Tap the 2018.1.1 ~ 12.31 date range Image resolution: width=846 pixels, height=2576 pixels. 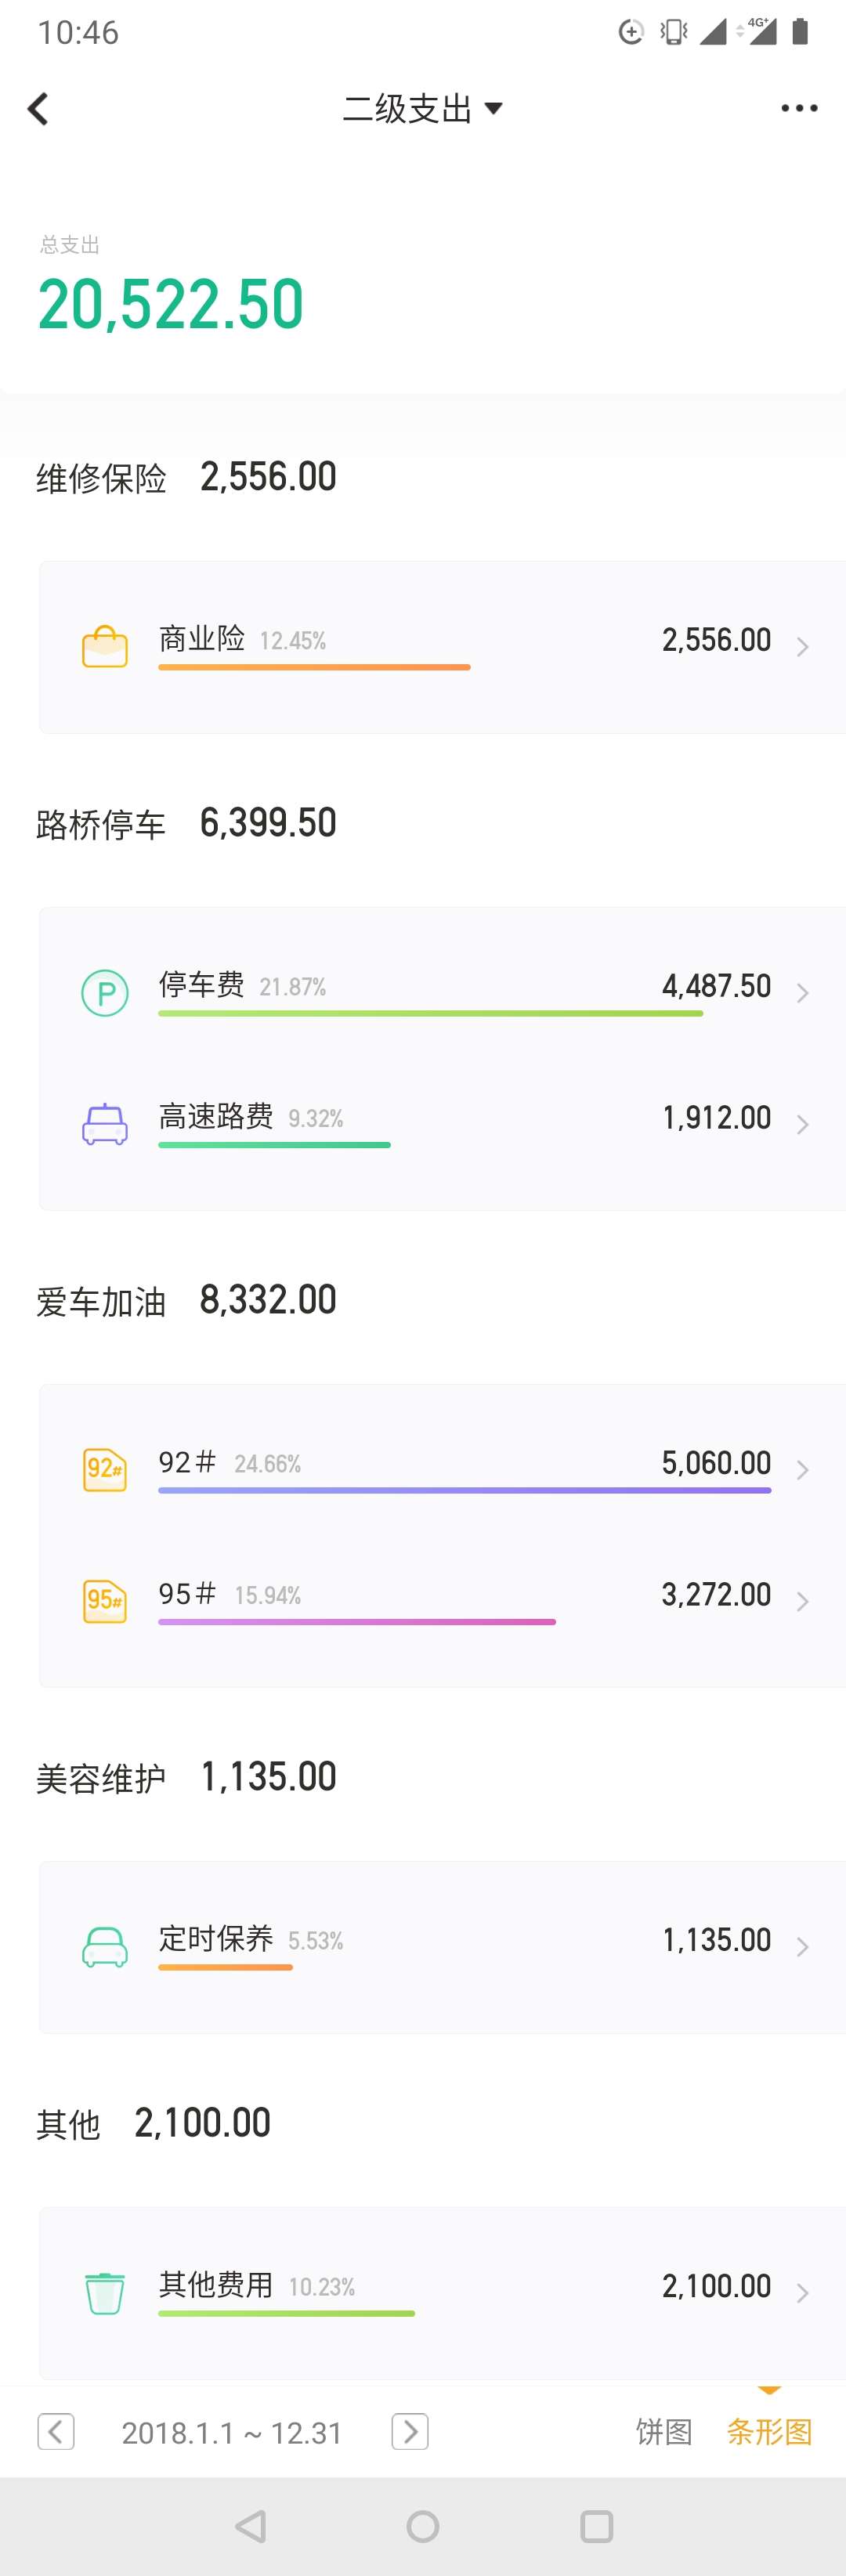tap(232, 2432)
